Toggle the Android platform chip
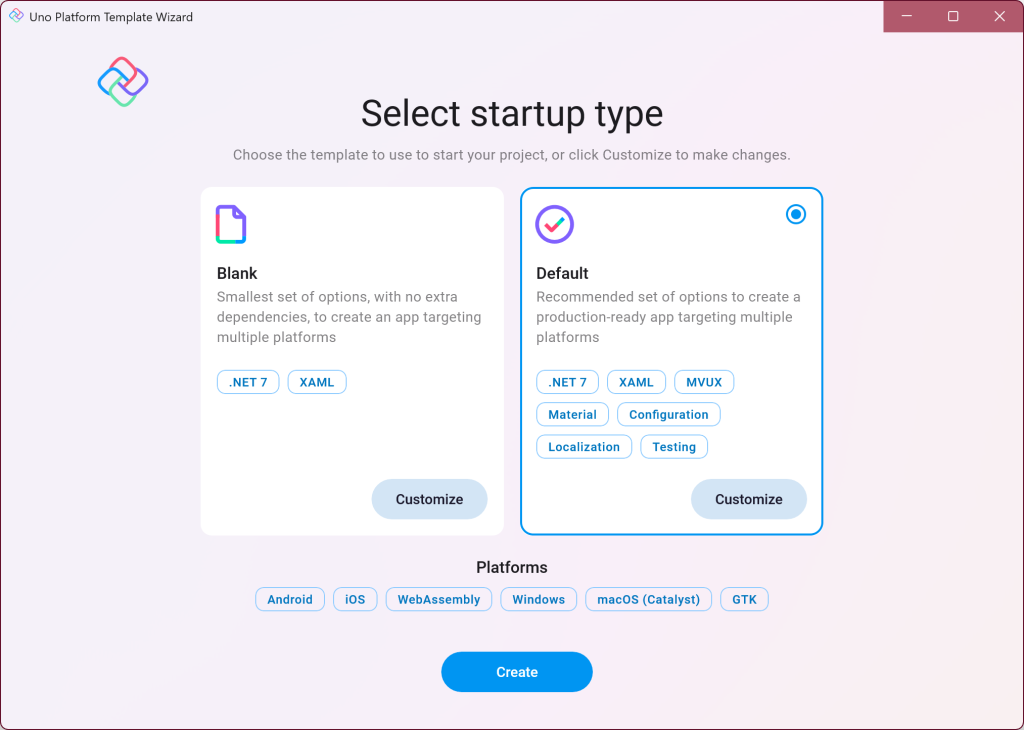This screenshot has height=730, width=1024. click(x=290, y=600)
